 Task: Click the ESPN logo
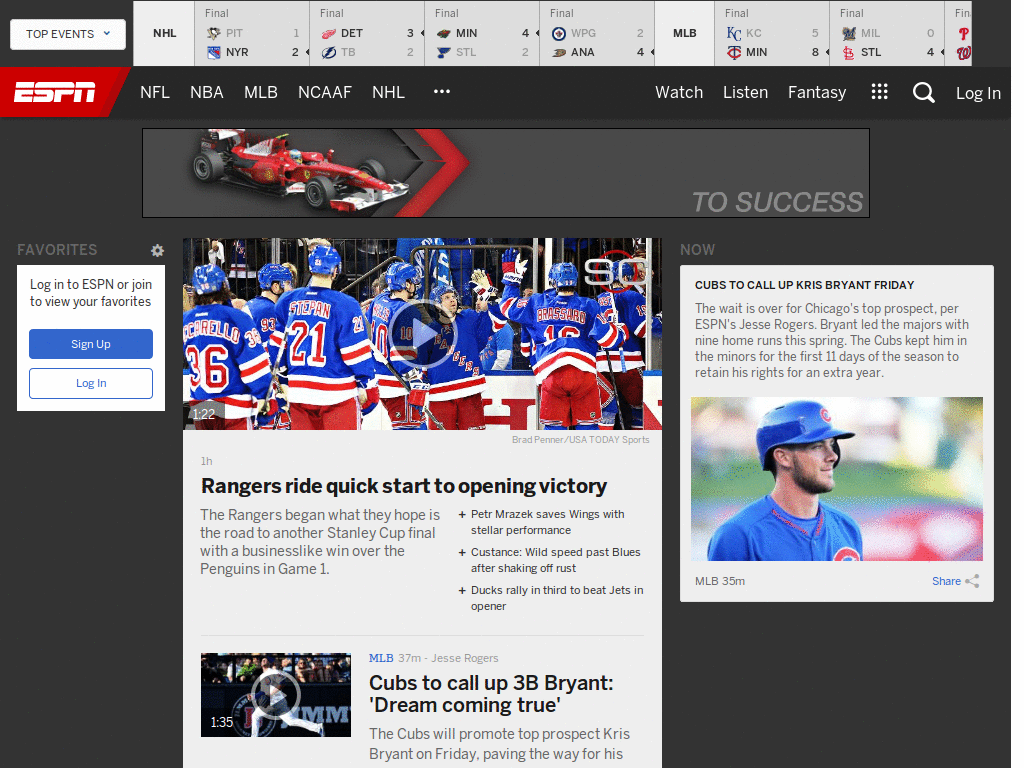(57, 92)
